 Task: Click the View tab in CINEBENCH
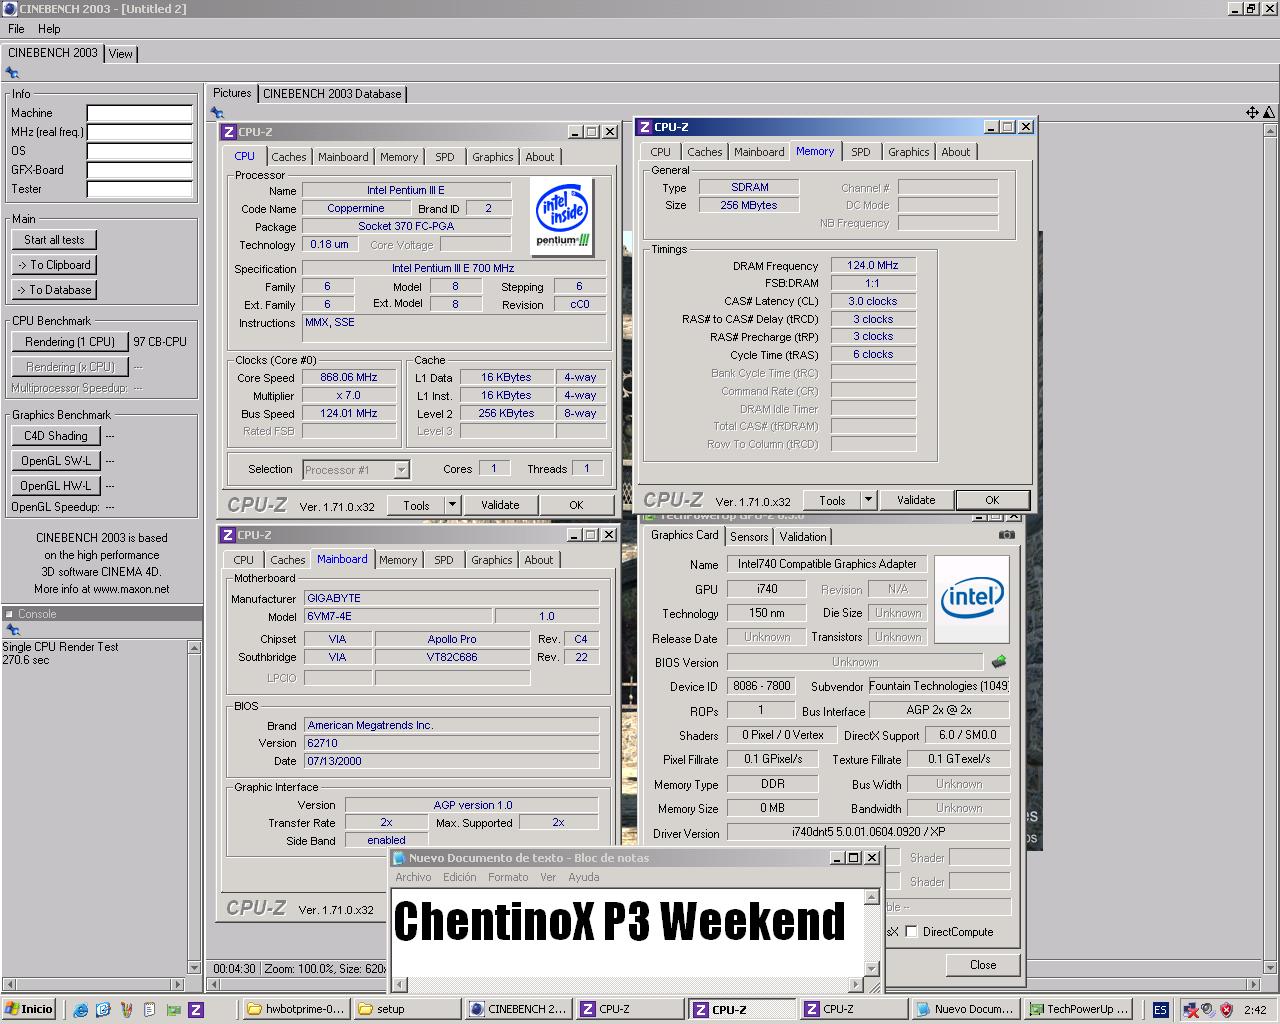(121, 54)
